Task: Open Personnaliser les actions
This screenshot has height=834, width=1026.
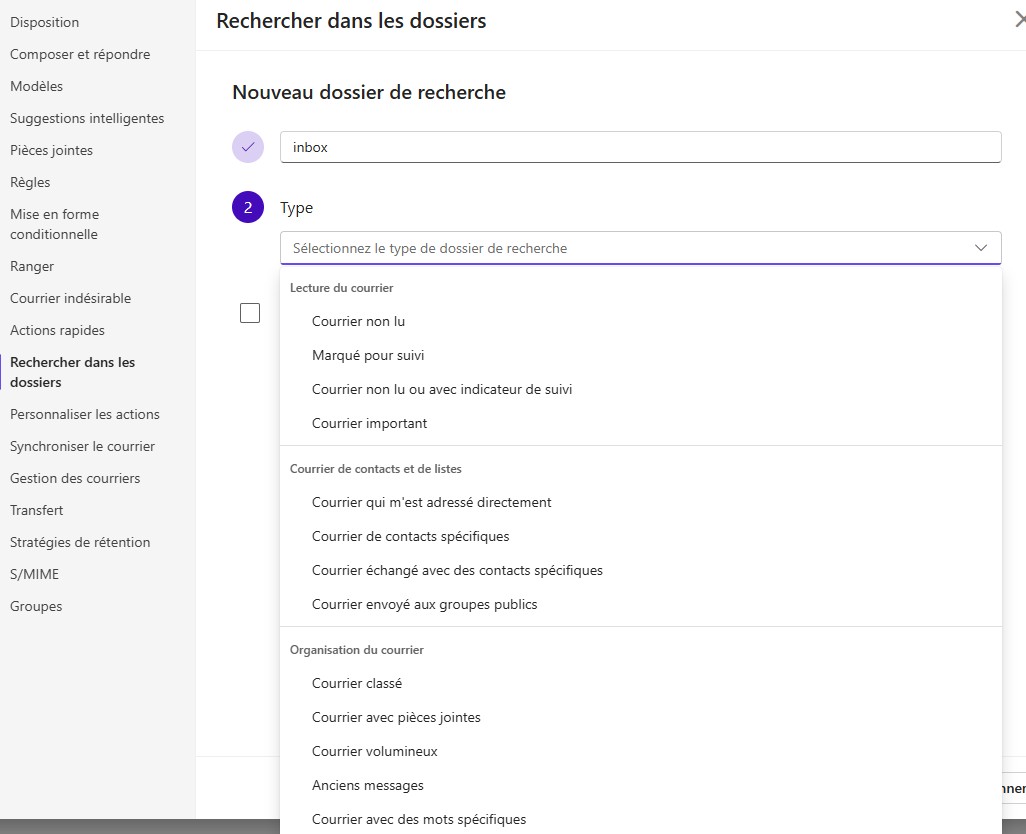Action: click(x=85, y=414)
